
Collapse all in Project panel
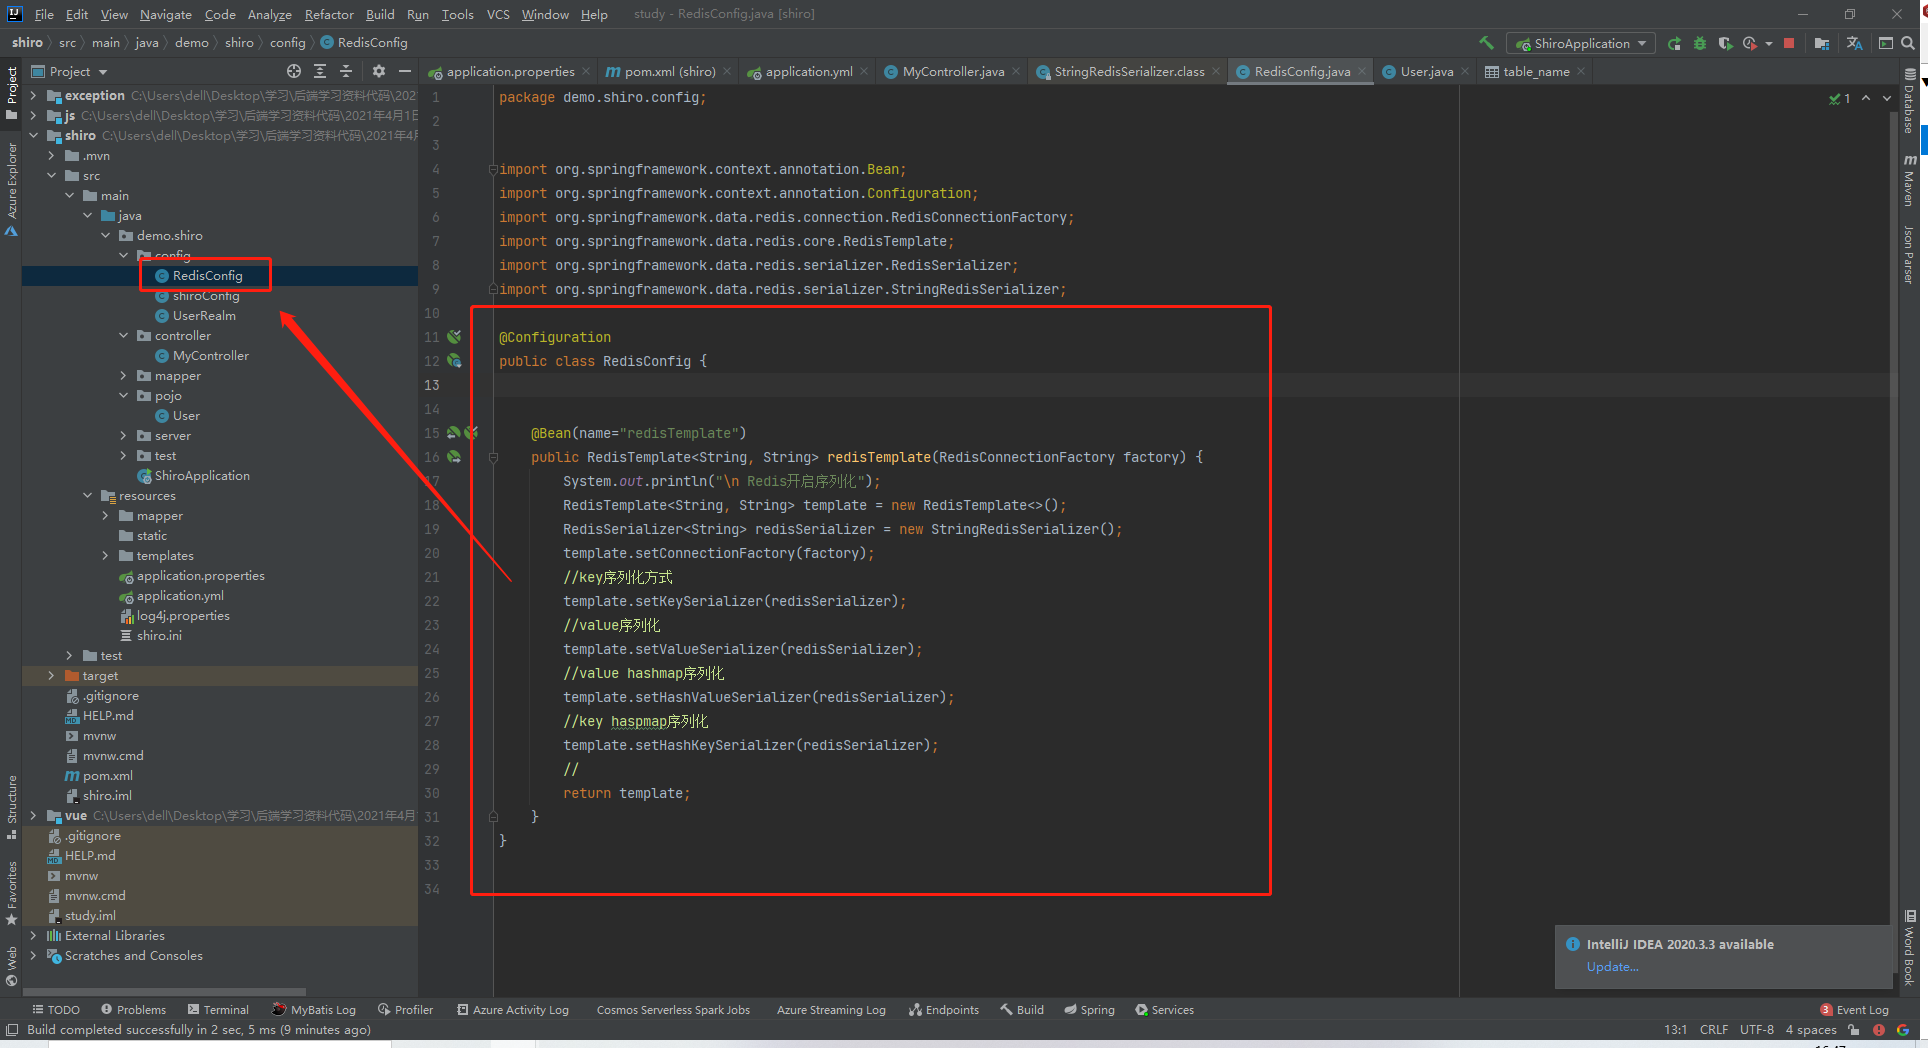[346, 71]
